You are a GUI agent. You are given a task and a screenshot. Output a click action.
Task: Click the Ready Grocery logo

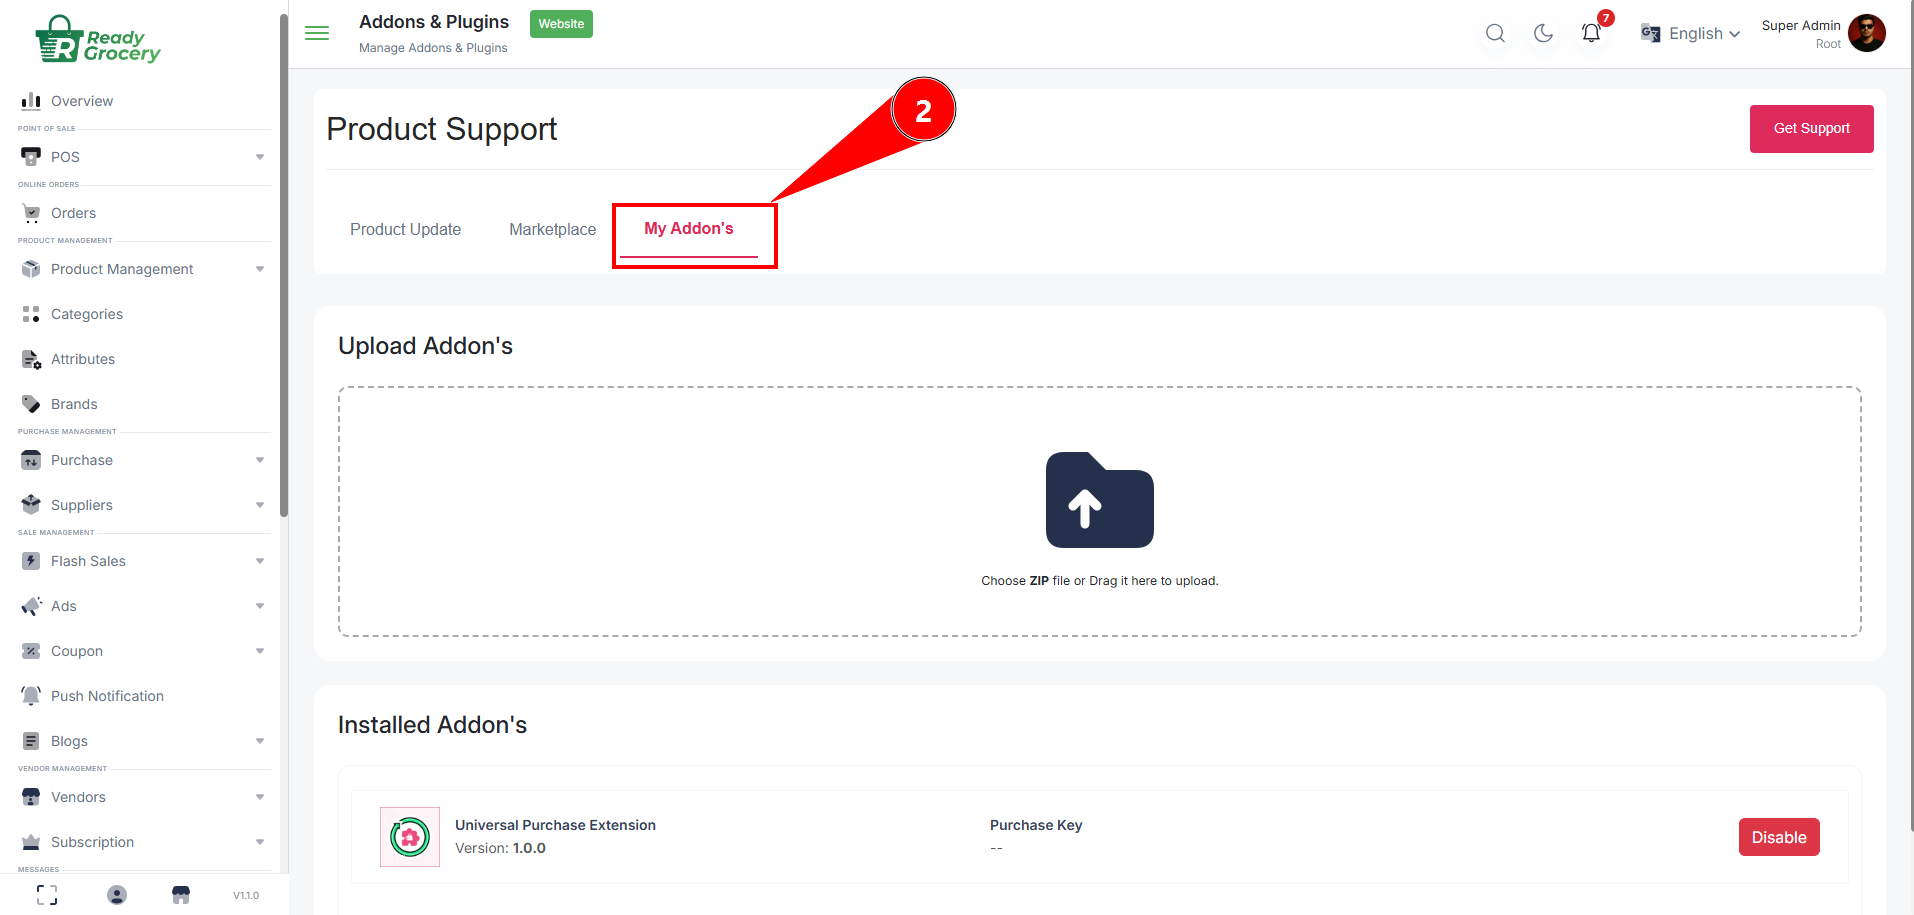click(x=98, y=40)
